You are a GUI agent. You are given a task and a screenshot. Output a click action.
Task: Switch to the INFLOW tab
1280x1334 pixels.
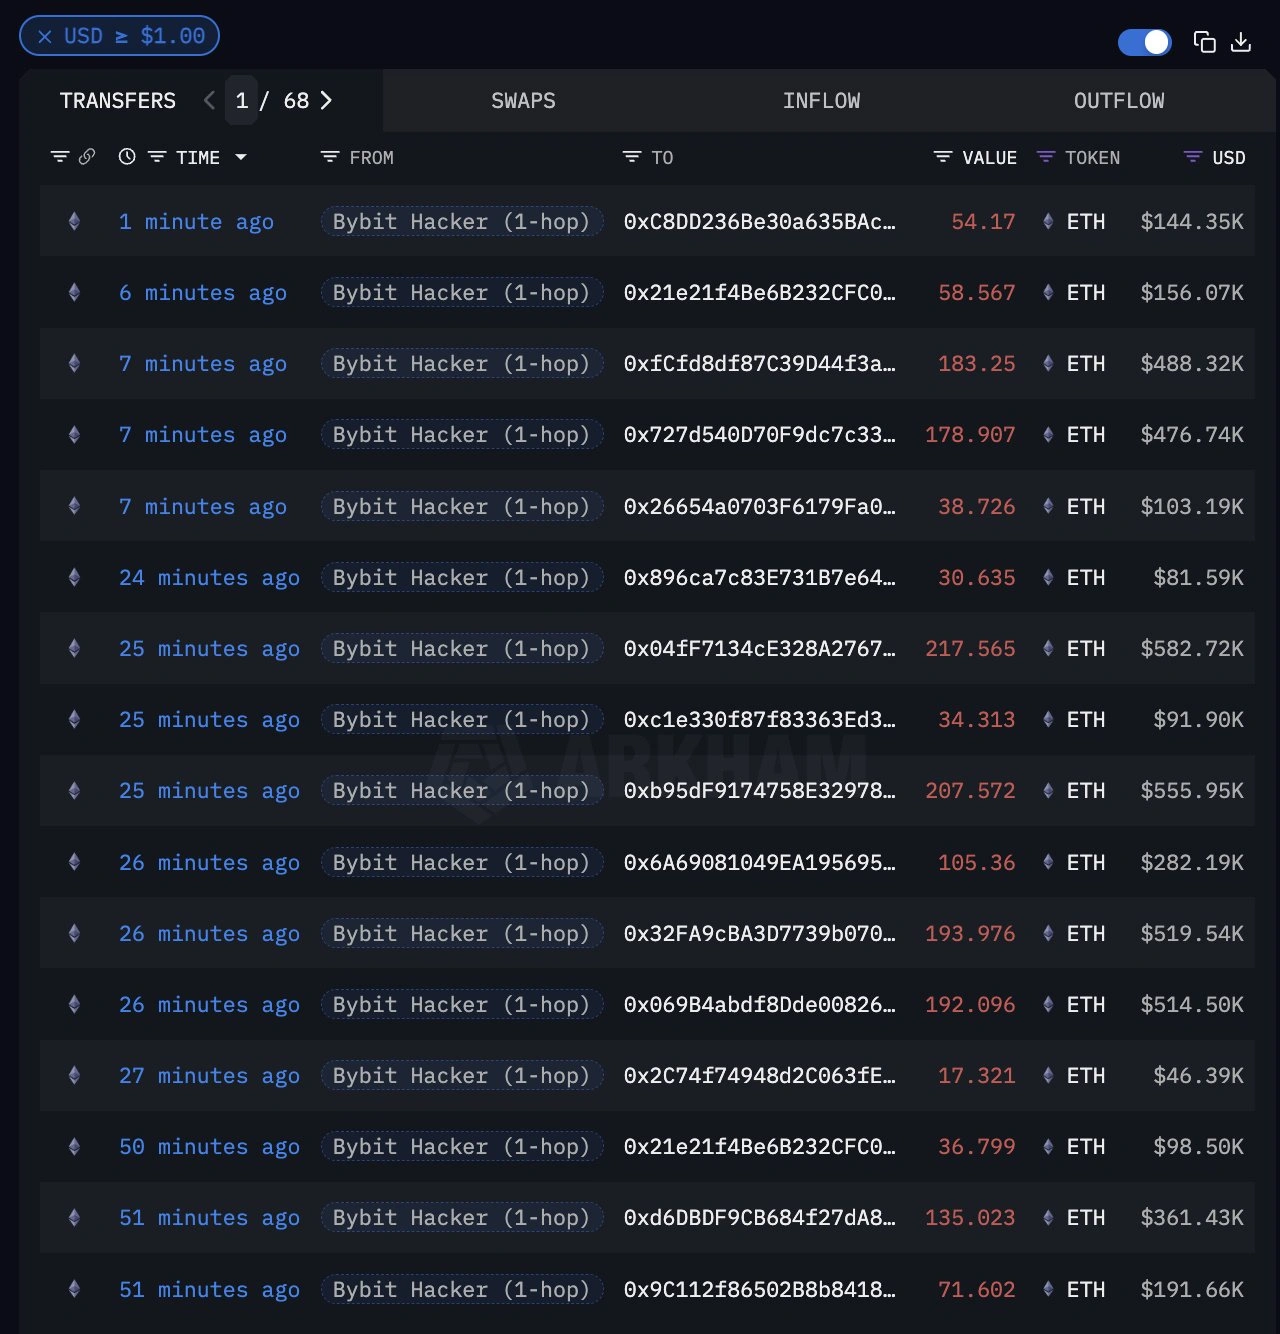[x=822, y=100]
